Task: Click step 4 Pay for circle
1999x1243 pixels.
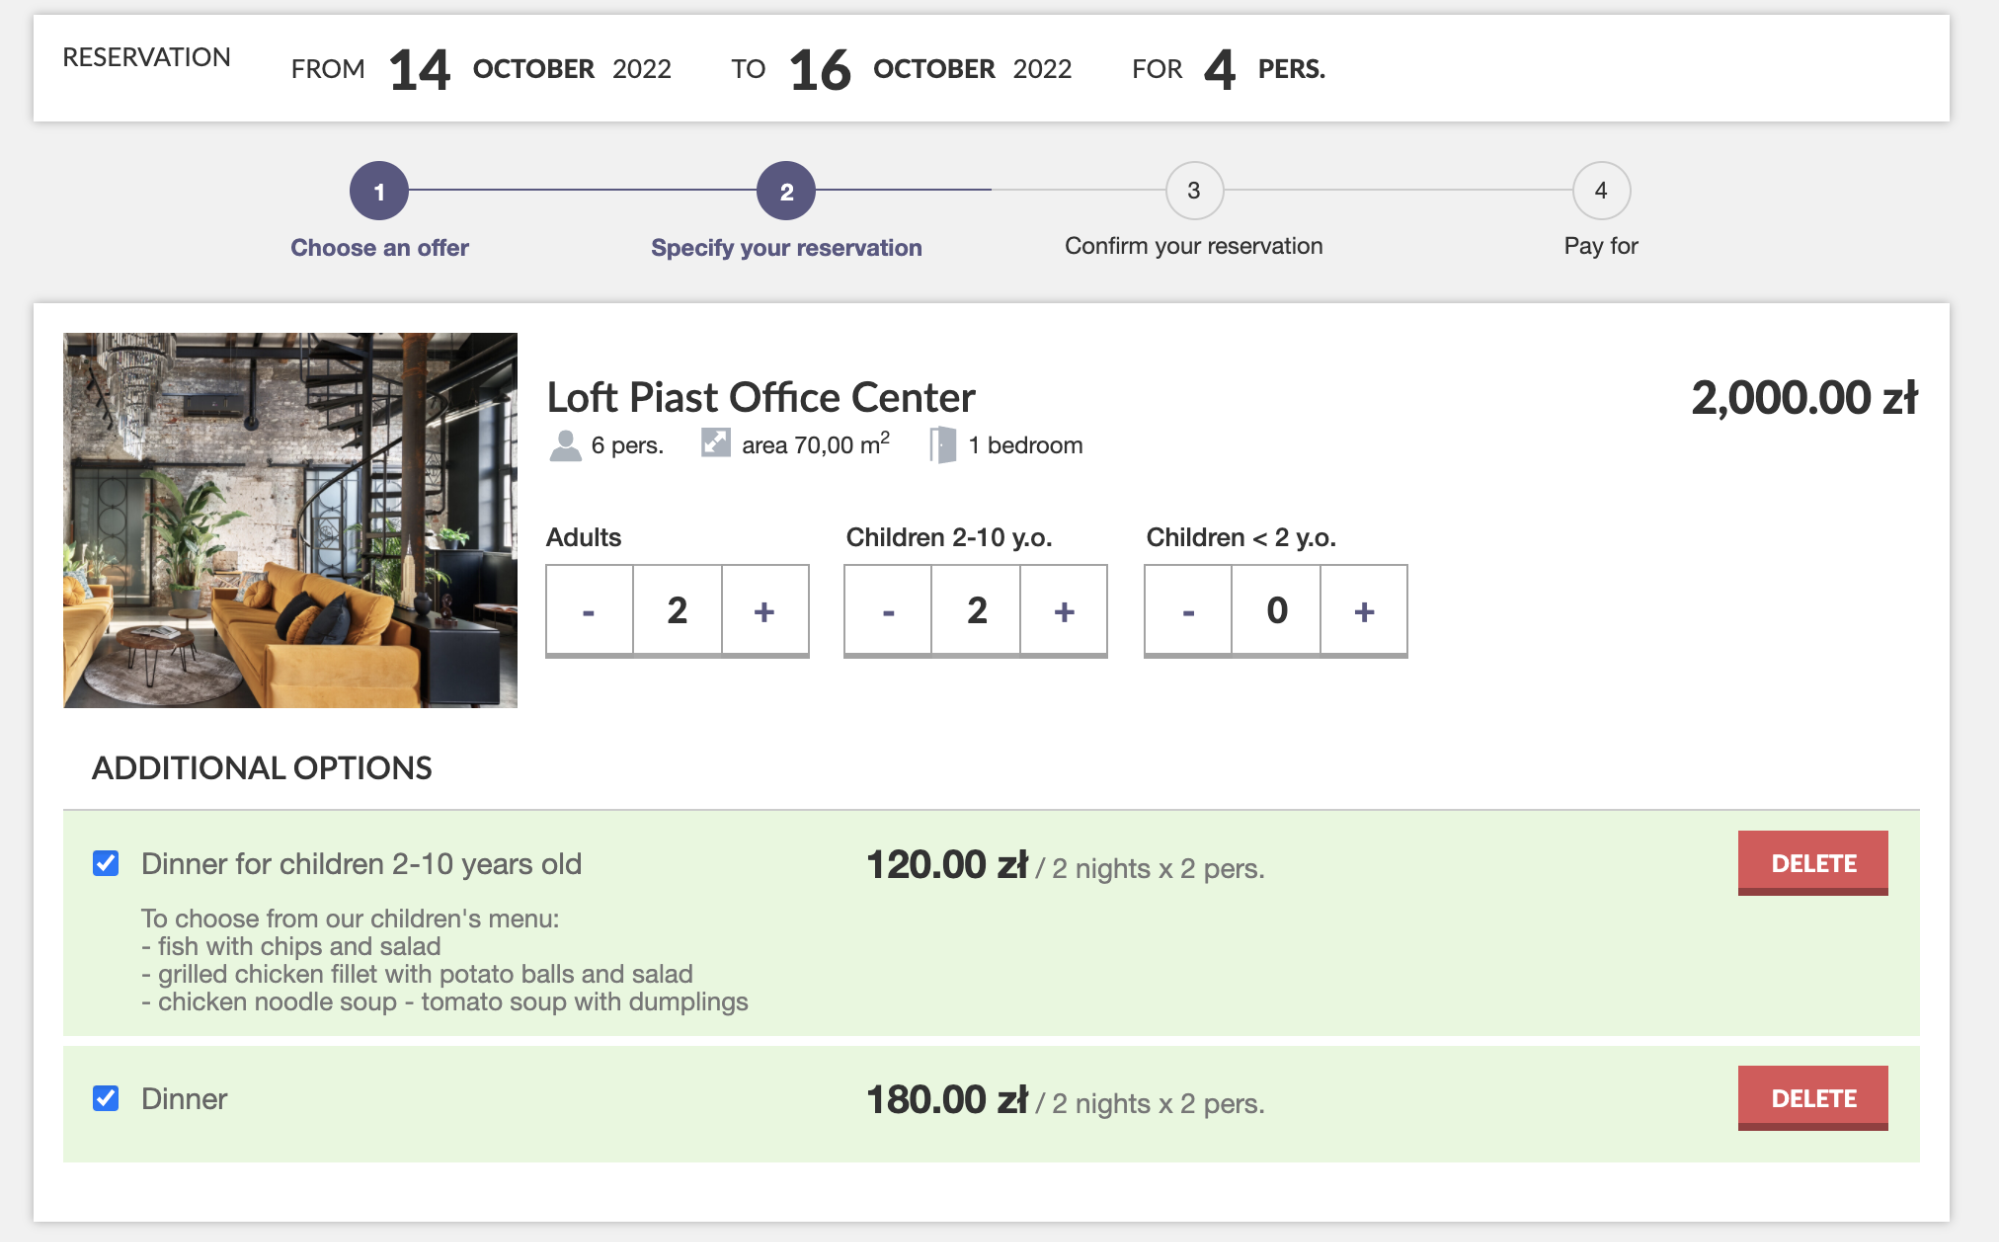Action: click(1600, 191)
